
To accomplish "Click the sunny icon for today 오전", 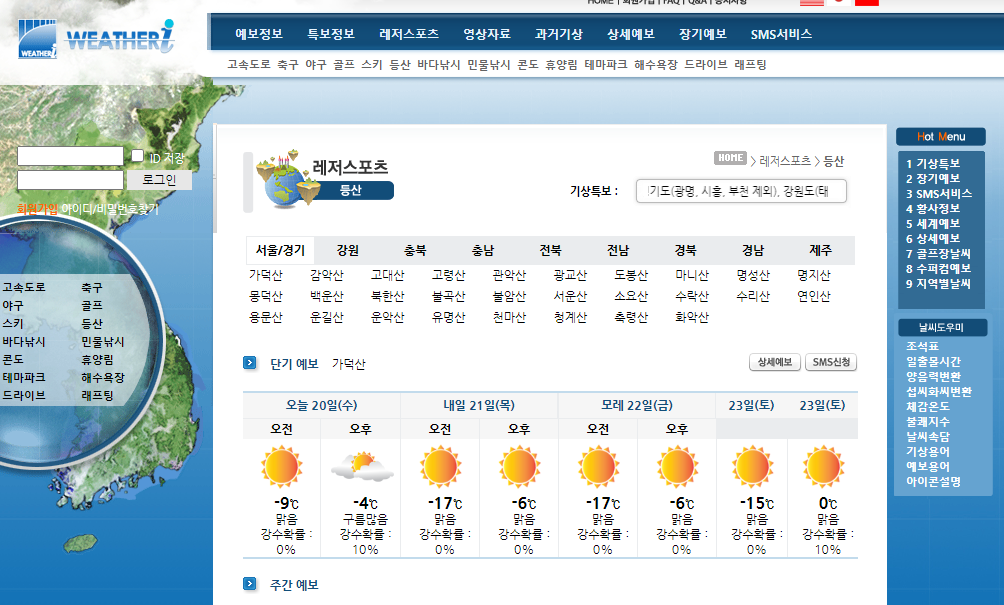I will click(282, 467).
